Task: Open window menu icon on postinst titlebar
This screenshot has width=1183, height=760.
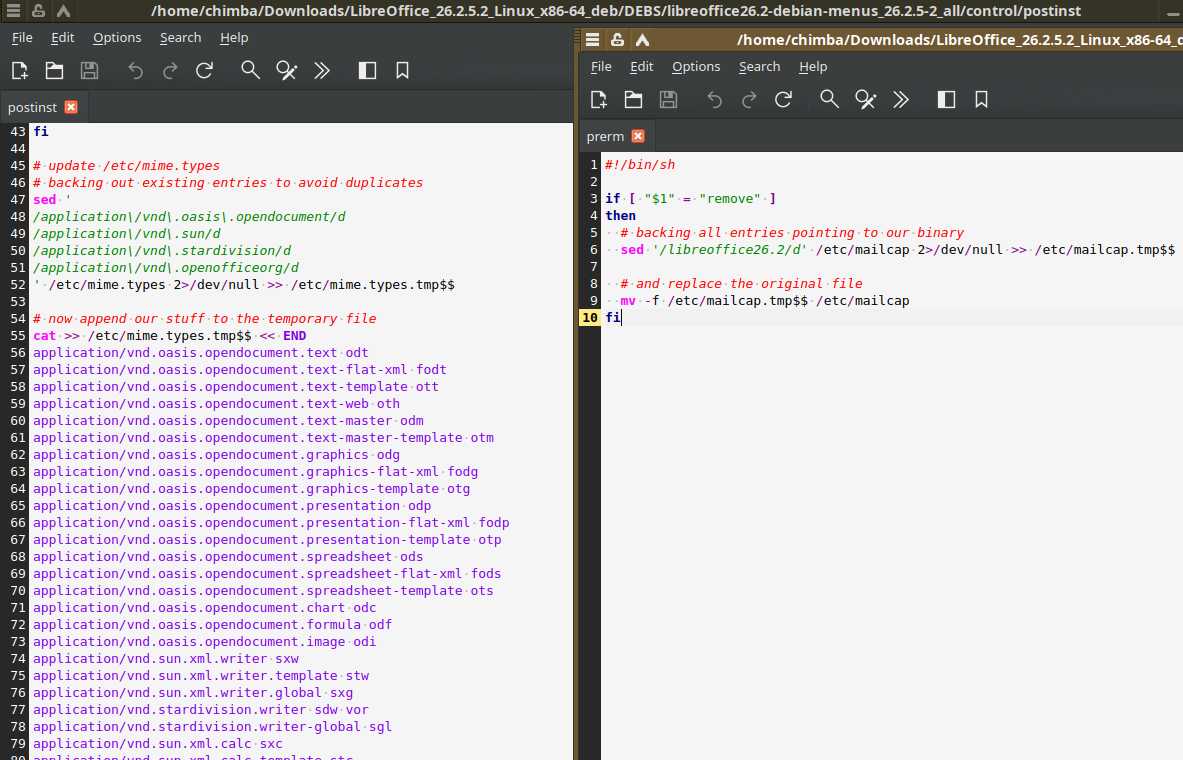Action: (13, 11)
